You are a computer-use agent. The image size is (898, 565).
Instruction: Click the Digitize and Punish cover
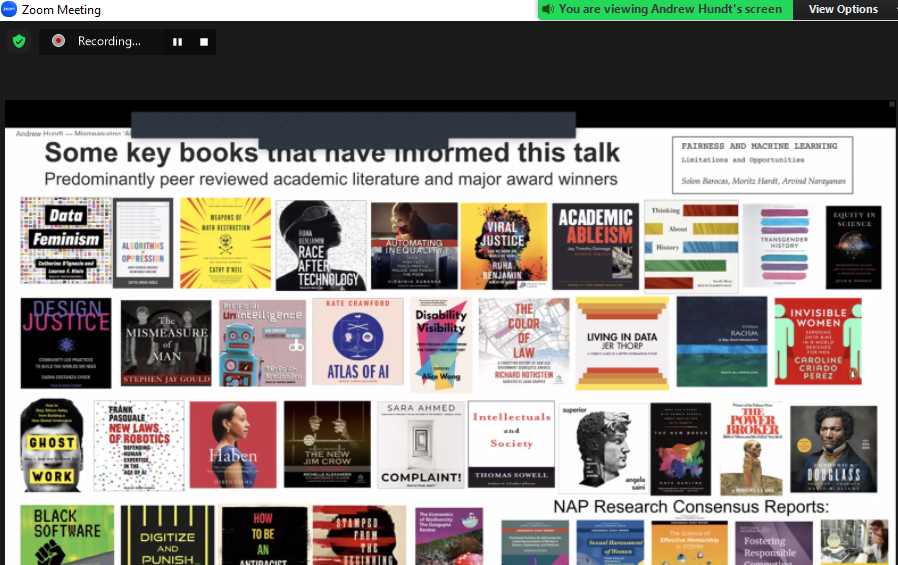[168, 535]
